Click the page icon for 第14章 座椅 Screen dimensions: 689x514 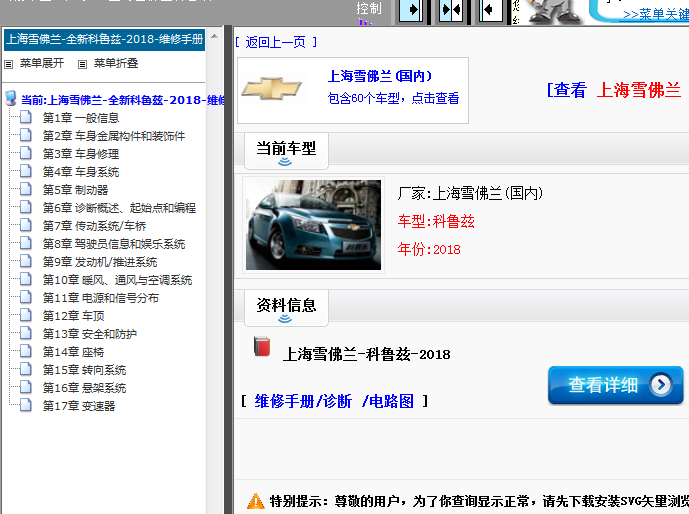pyautogui.click(x=26, y=351)
